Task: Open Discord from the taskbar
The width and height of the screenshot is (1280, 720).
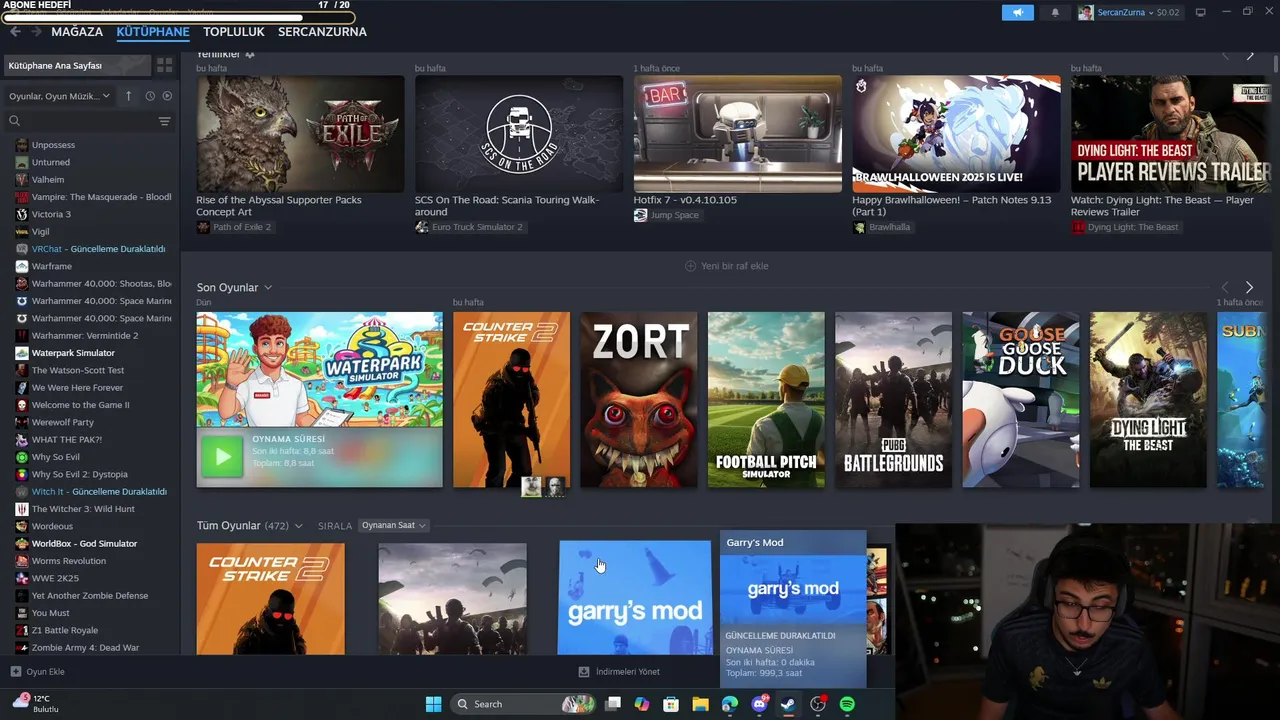Action: [x=759, y=704]
